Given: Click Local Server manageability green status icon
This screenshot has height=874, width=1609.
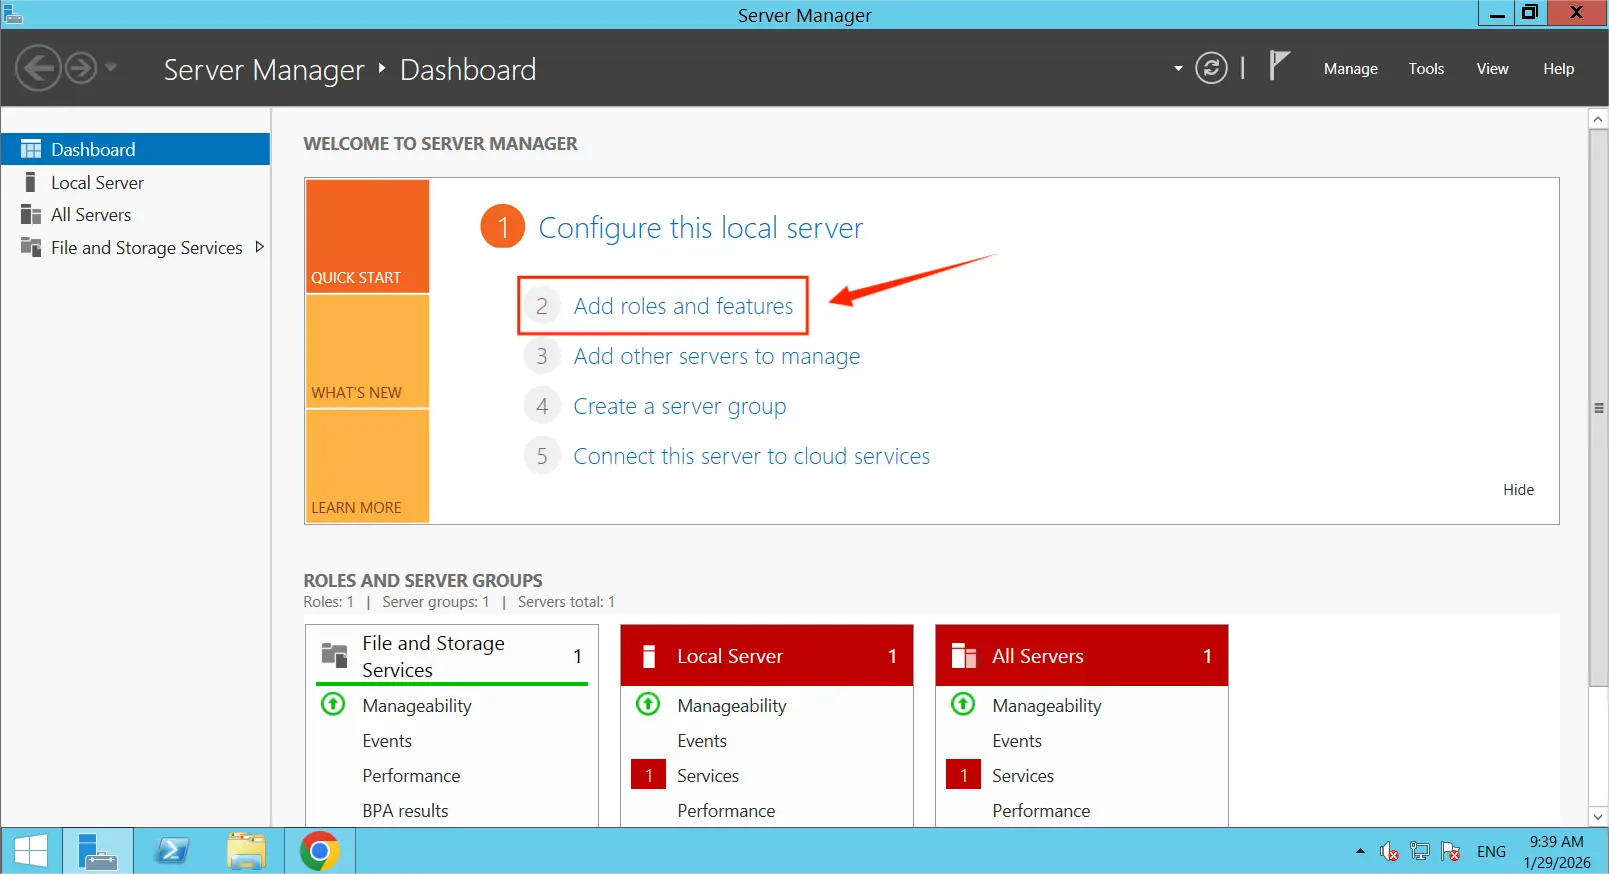Looking at the screenshot, I should point(648,704).
